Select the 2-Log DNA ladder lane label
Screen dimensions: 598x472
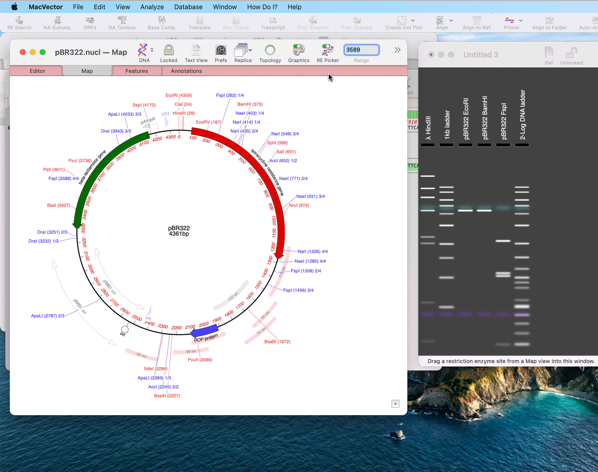point(522,115)
